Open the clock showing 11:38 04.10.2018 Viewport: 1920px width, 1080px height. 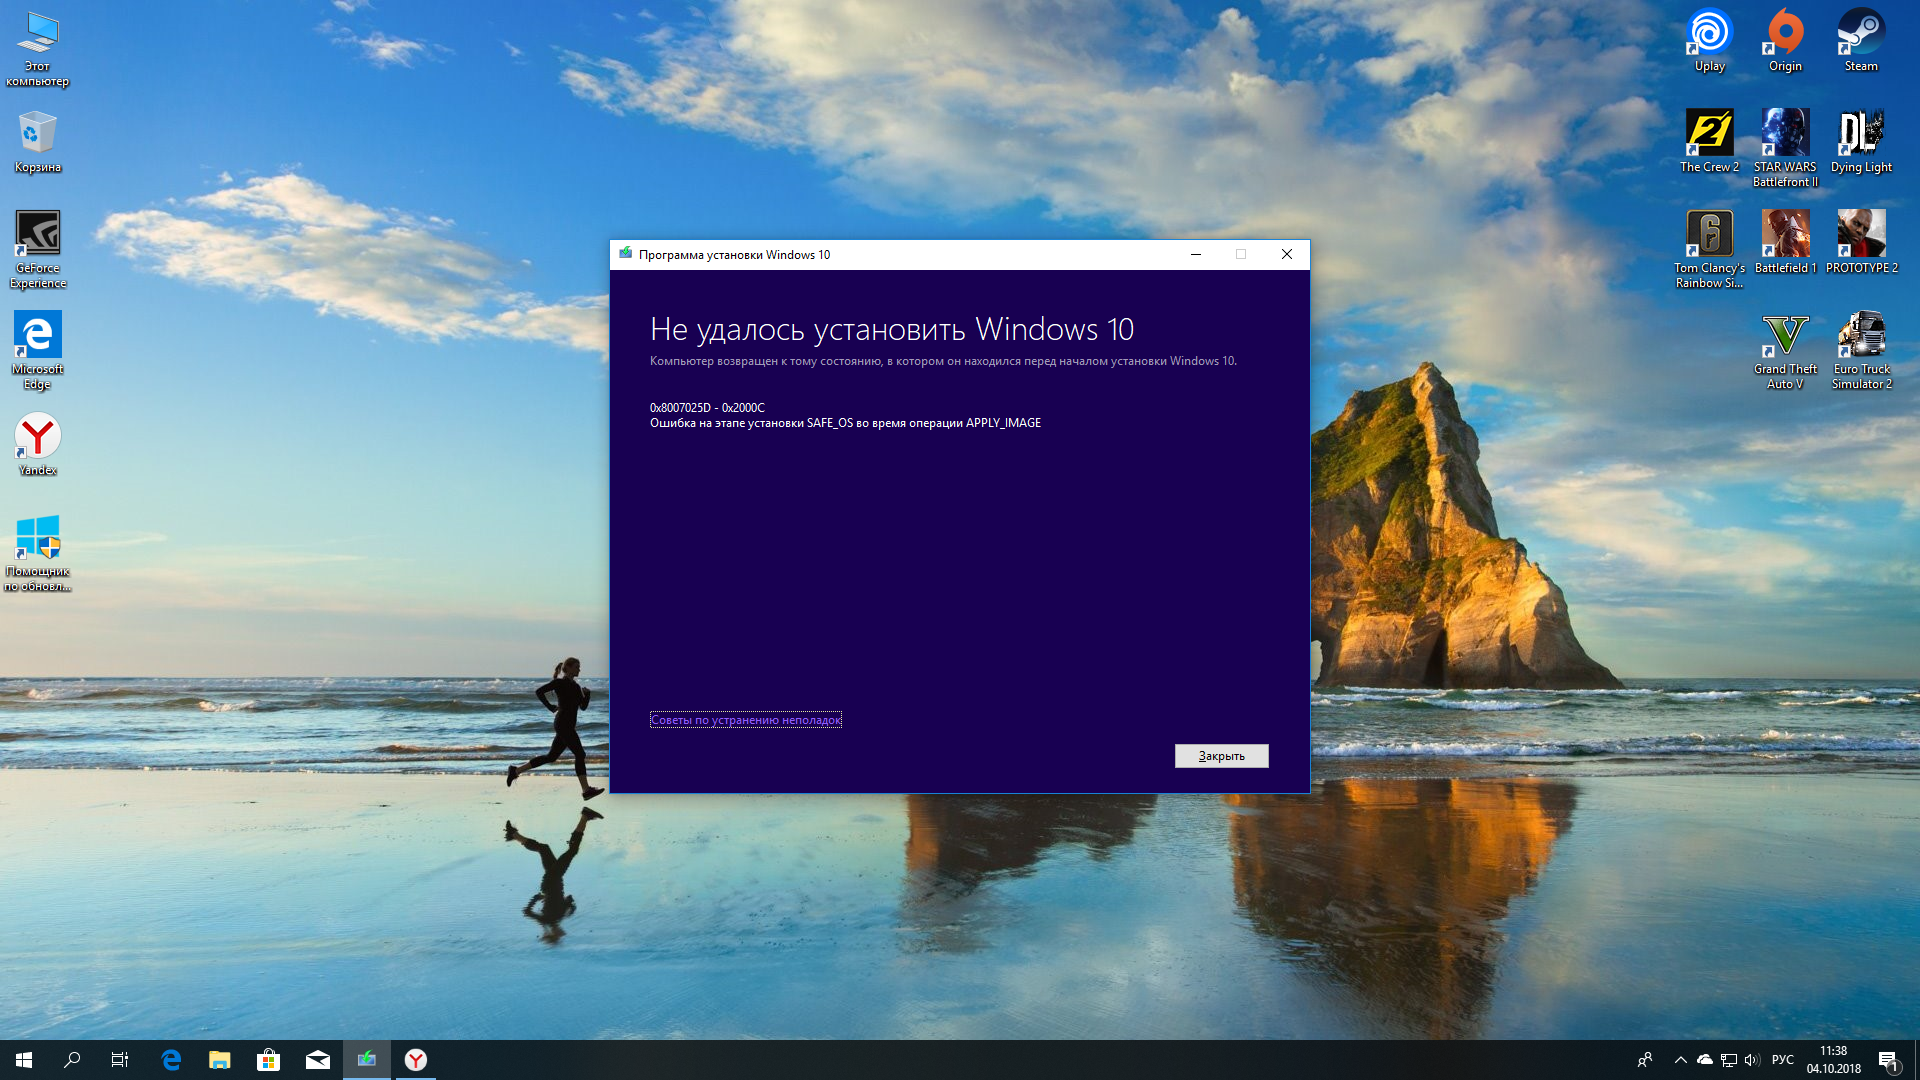tap(1834, 1060)
